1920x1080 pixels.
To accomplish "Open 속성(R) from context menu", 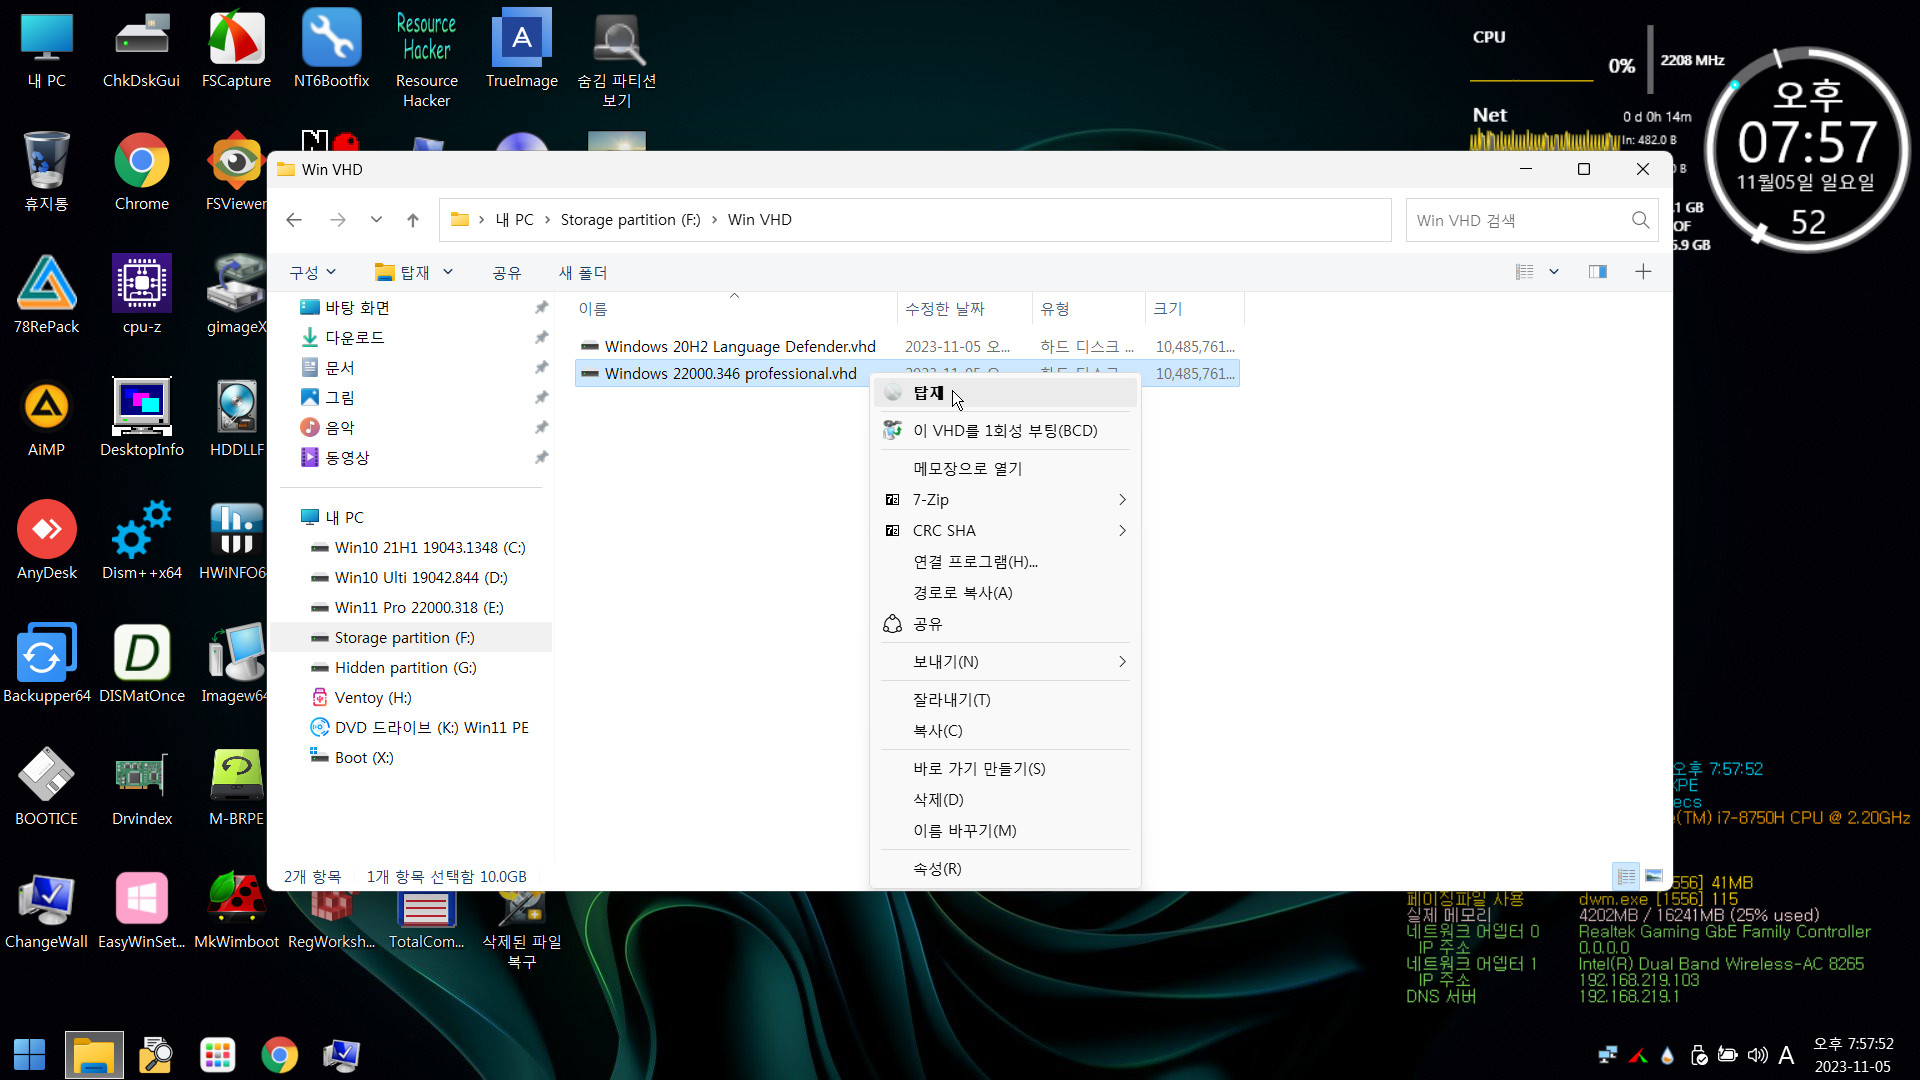I will [1005, 868].
